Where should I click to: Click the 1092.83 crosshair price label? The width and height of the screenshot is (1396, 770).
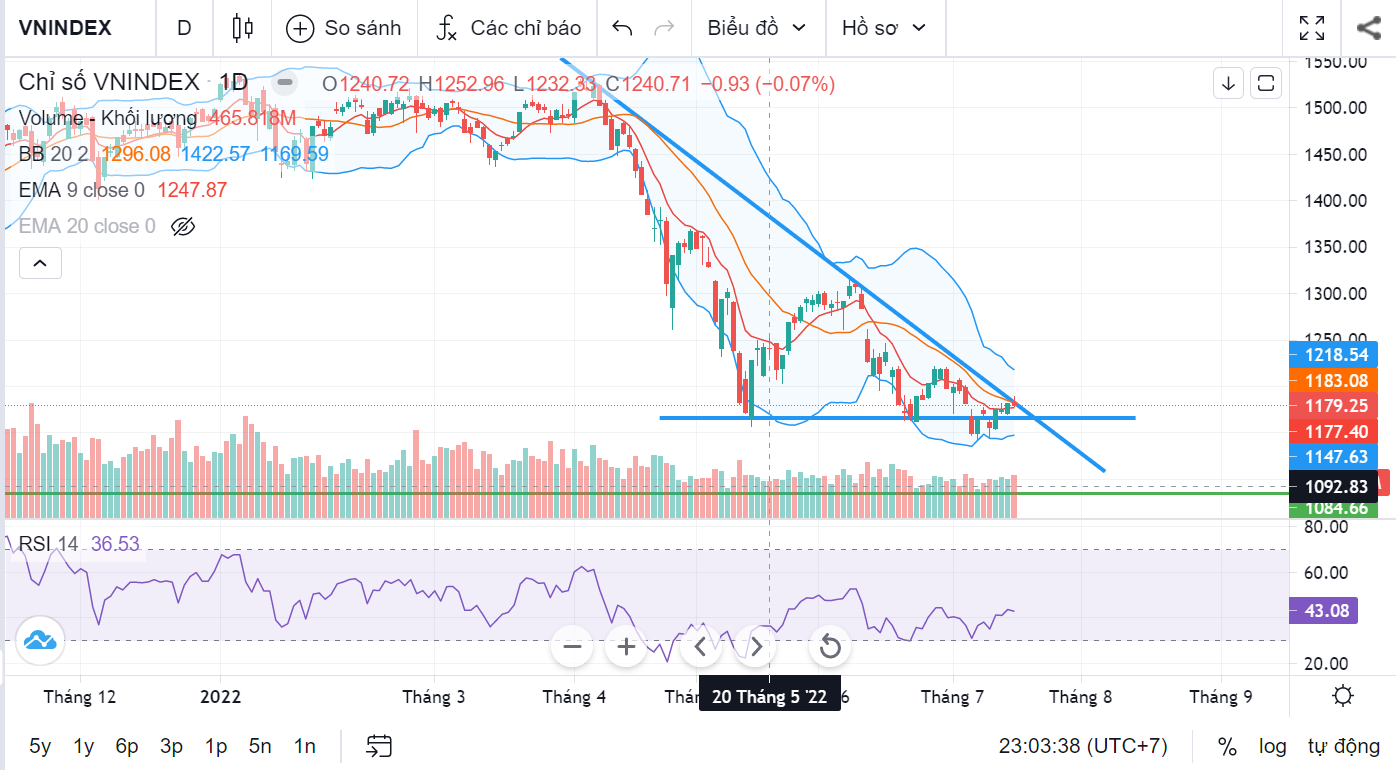(x=1334, y=486)
